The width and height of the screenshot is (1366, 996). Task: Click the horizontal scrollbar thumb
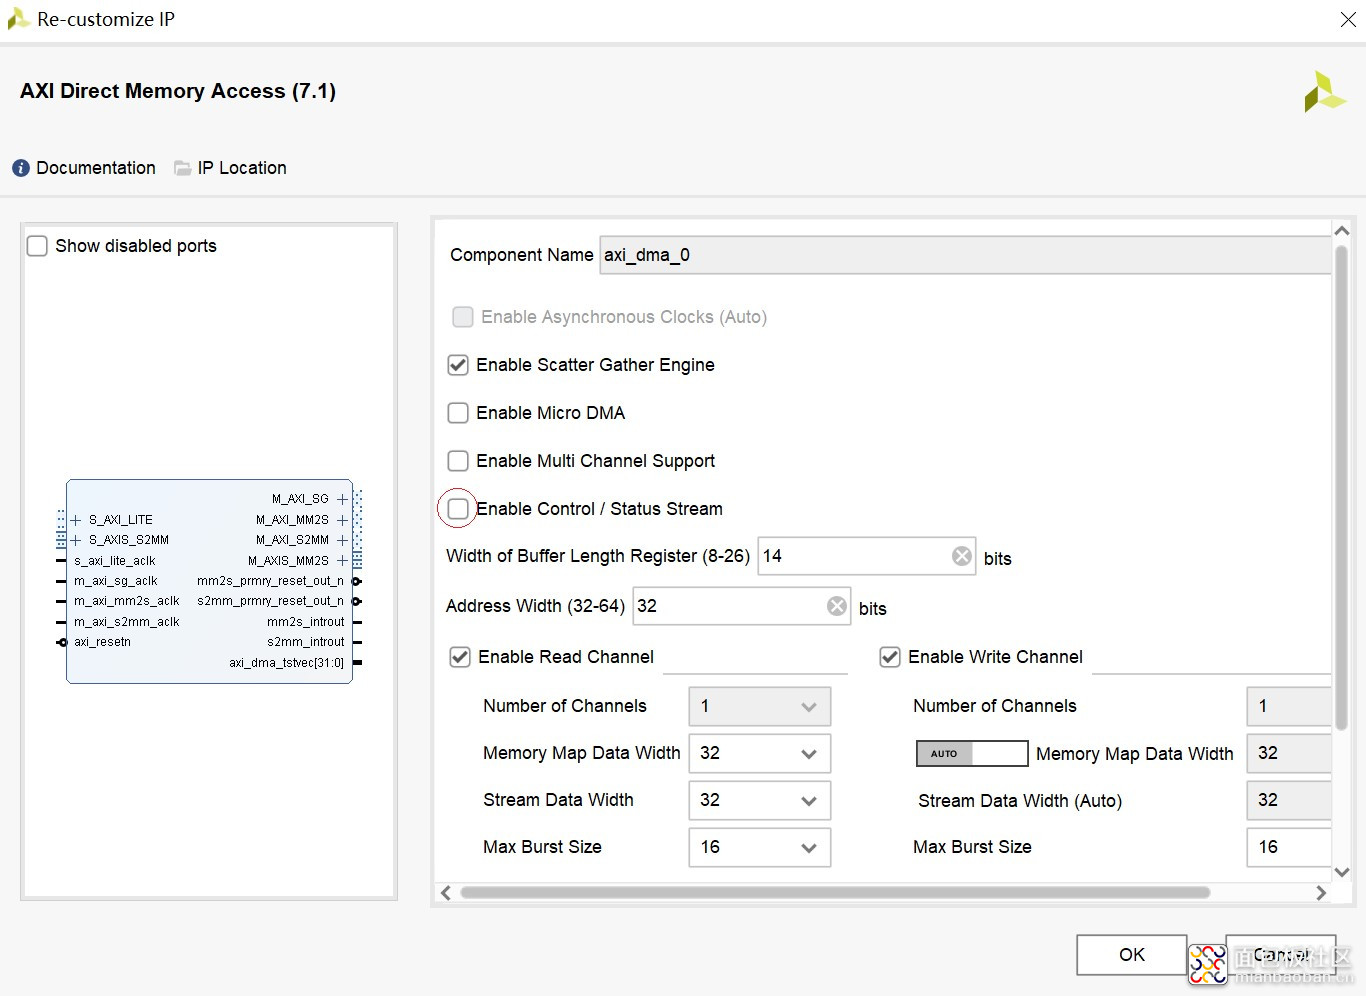835,893
